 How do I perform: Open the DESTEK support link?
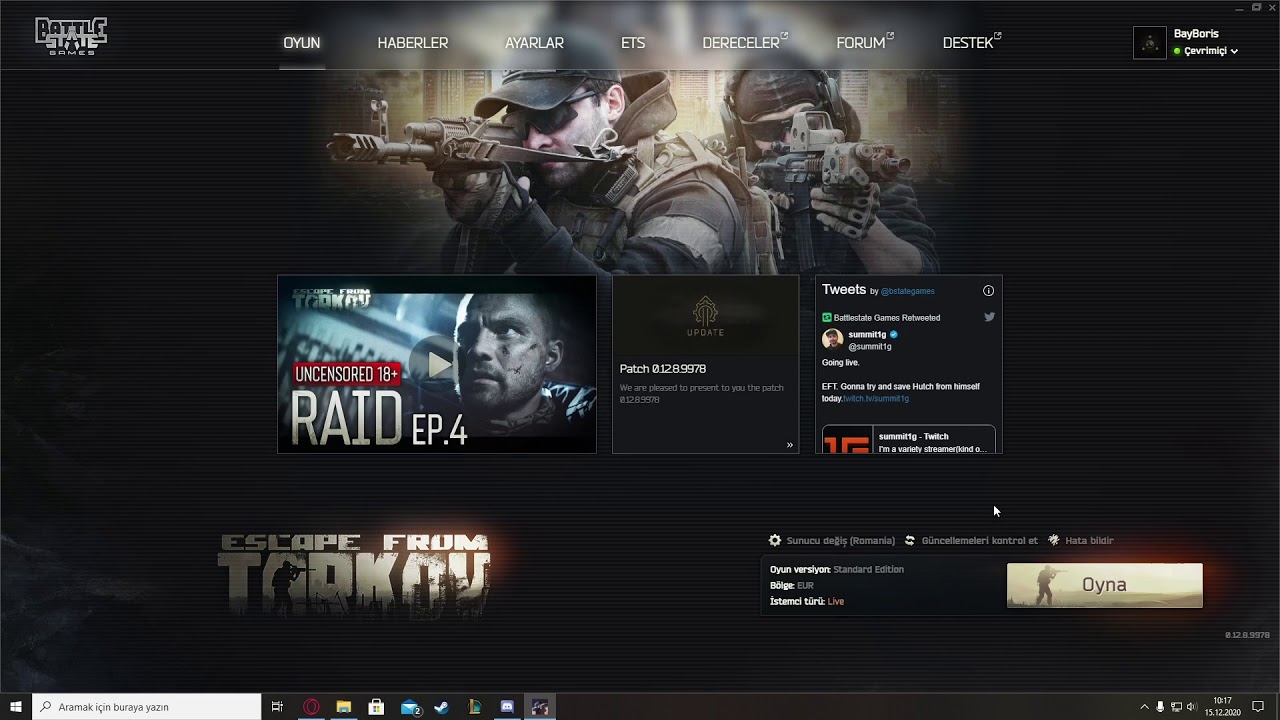tap(972, 43)
